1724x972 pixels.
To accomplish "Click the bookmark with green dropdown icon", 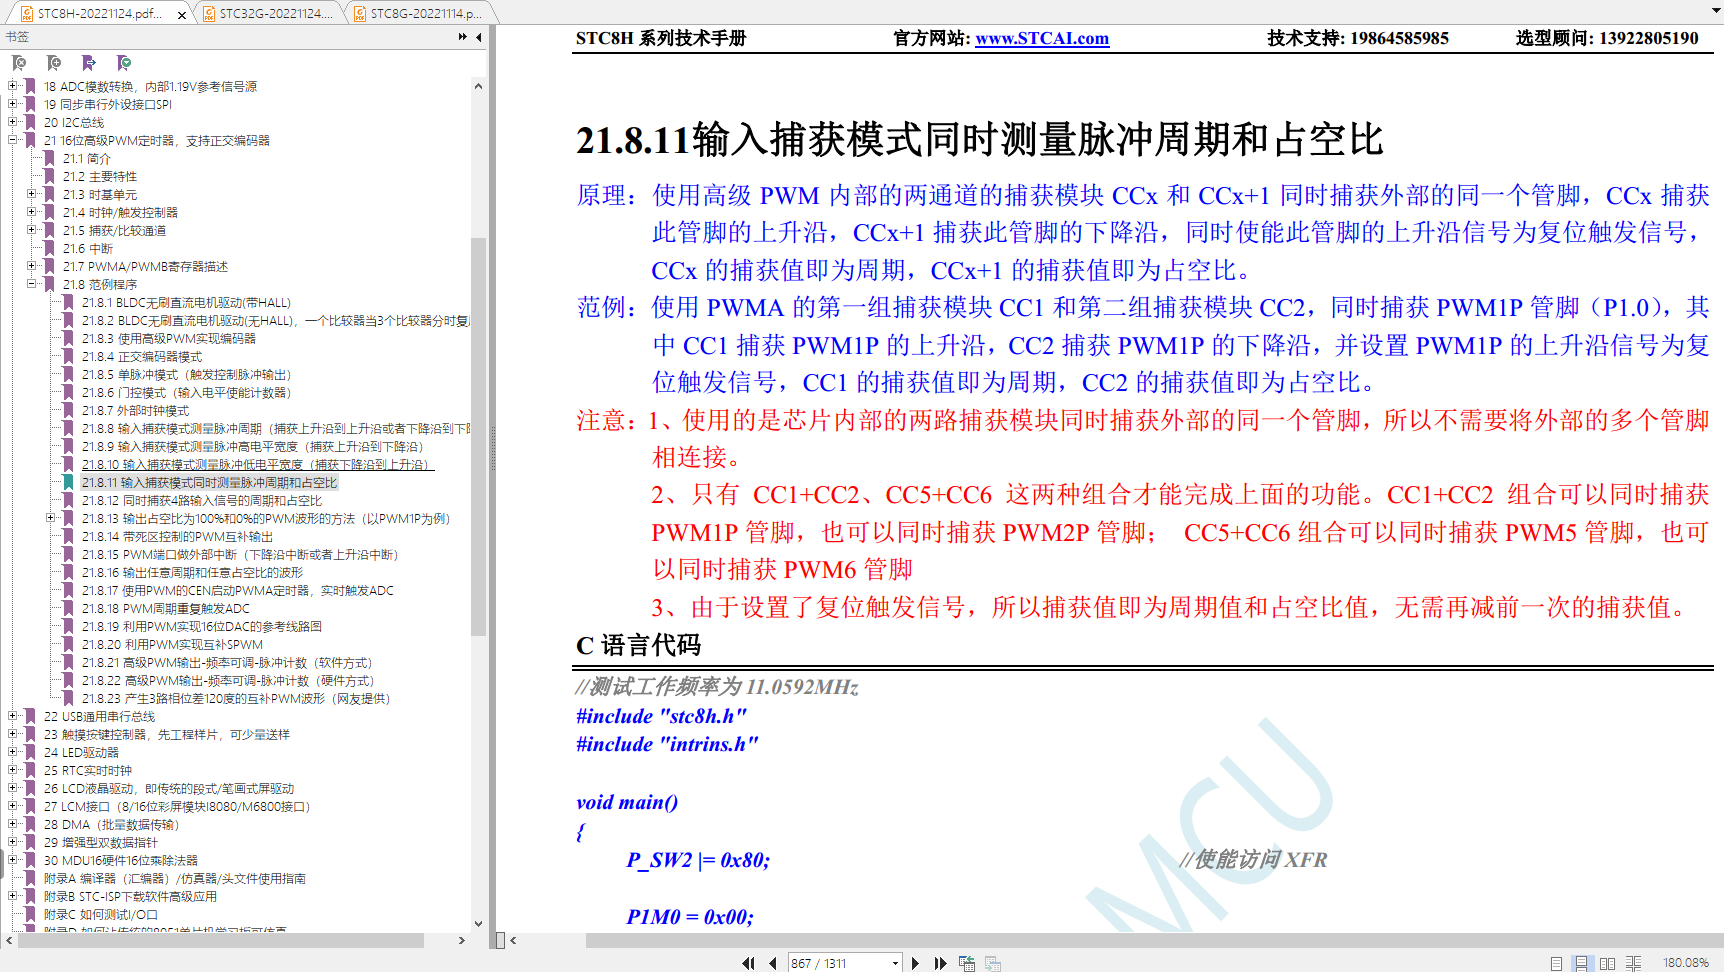I will (x=124, y=63).
